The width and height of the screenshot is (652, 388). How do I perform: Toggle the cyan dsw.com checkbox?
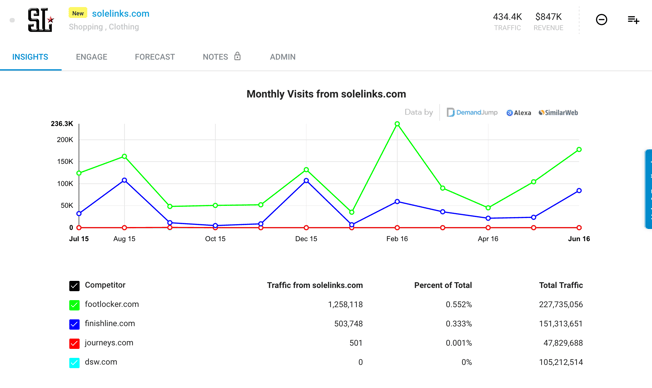pos(74,363)
